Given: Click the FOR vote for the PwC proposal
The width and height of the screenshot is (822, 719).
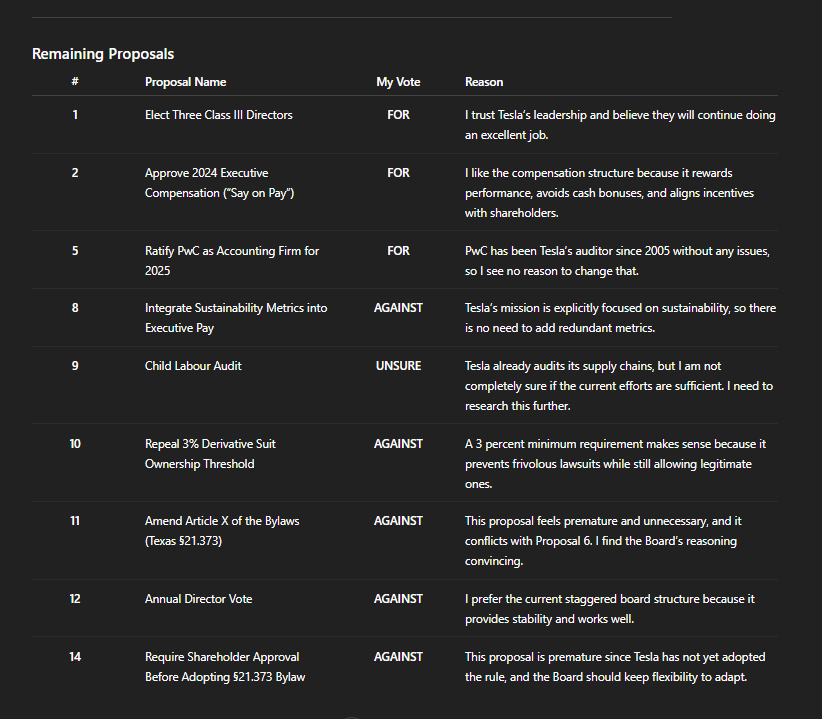Looking at the screenshot, I should pos(398,251).
